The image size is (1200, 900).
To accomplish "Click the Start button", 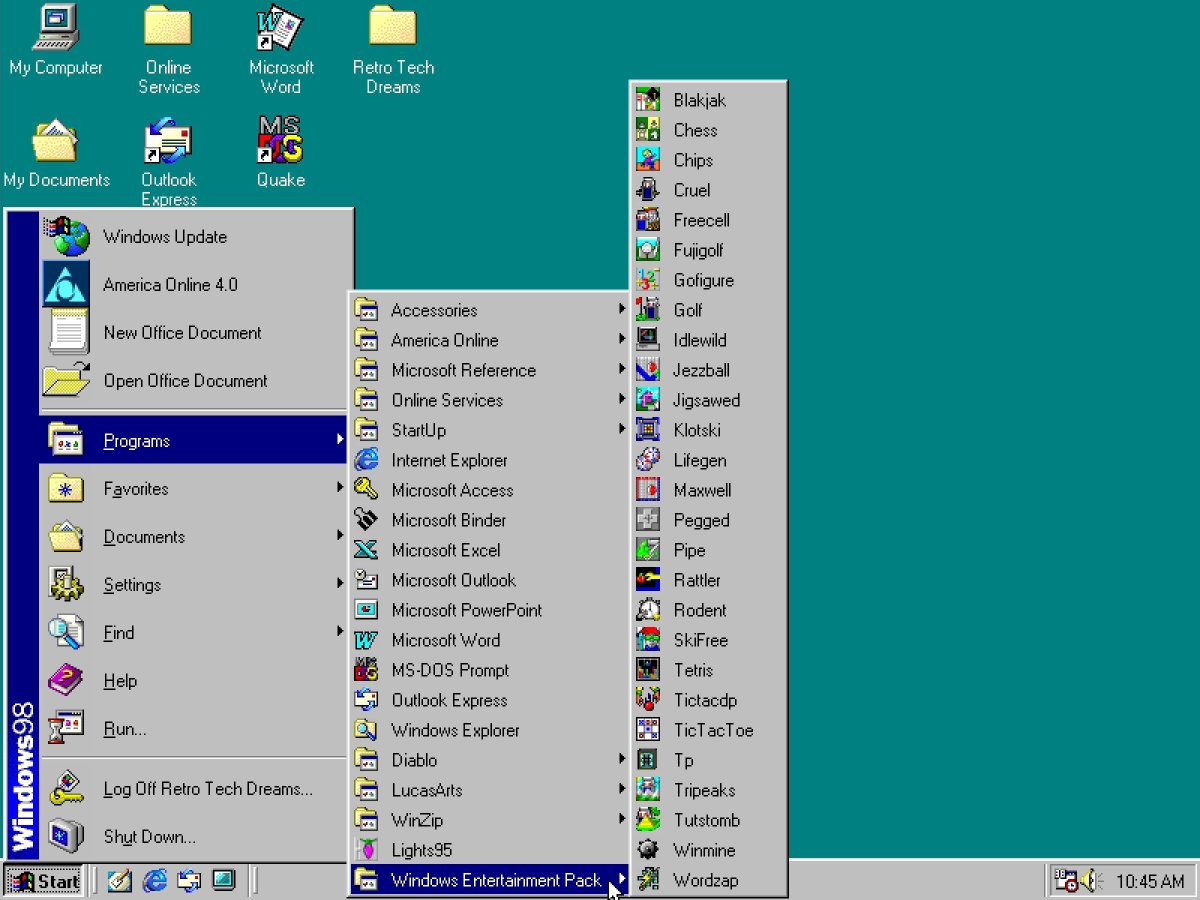I will [x=45, y=881].
